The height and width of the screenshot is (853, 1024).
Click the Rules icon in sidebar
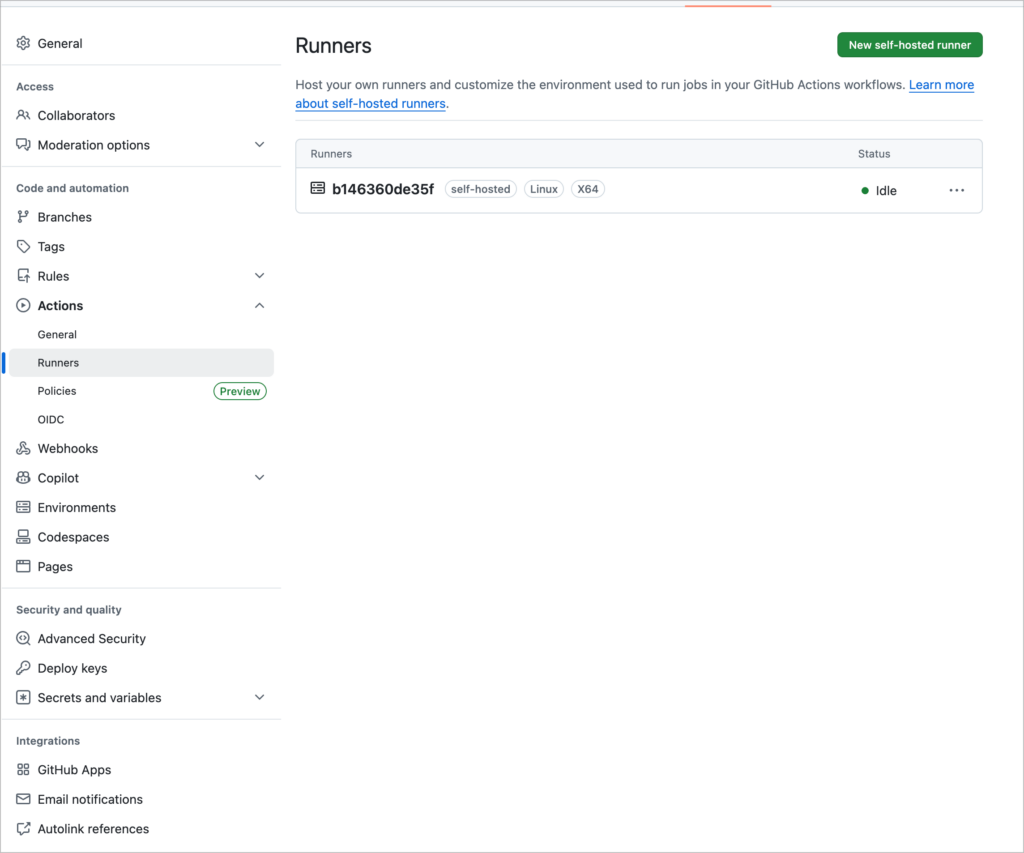click(x=24, y=276)
